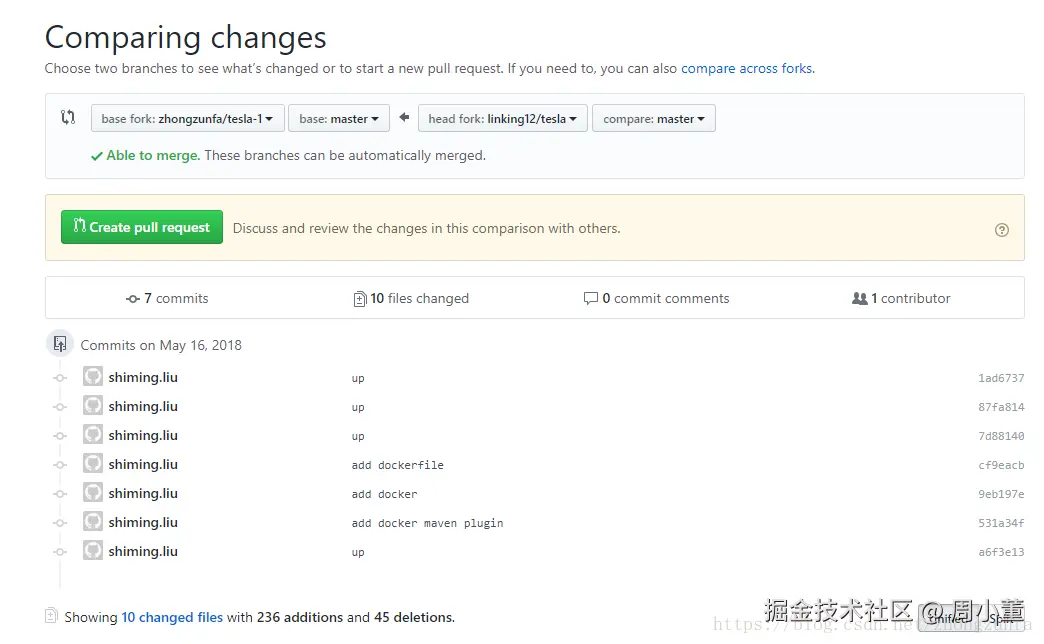The image size is (1044, 644).
Task: Click the people icon beside 1 contributor
Action: coord(860,298)
